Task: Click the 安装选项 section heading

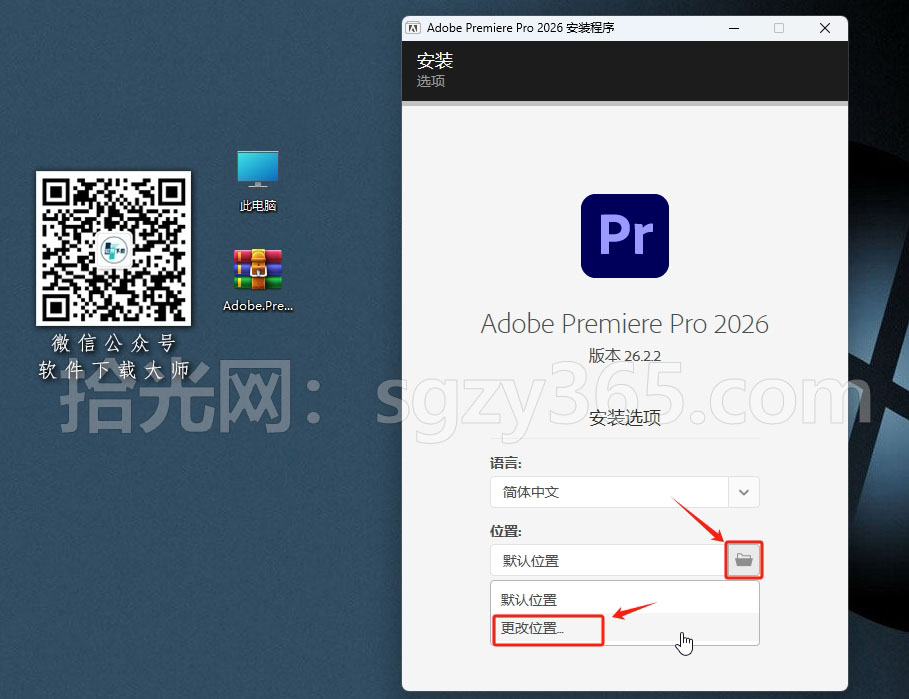Action: 625,417
